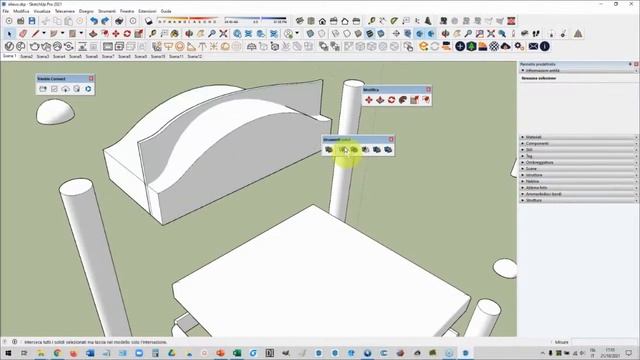Select the Rotate tool in main toolbar
The image size is (640, 360).
[127, 34]
